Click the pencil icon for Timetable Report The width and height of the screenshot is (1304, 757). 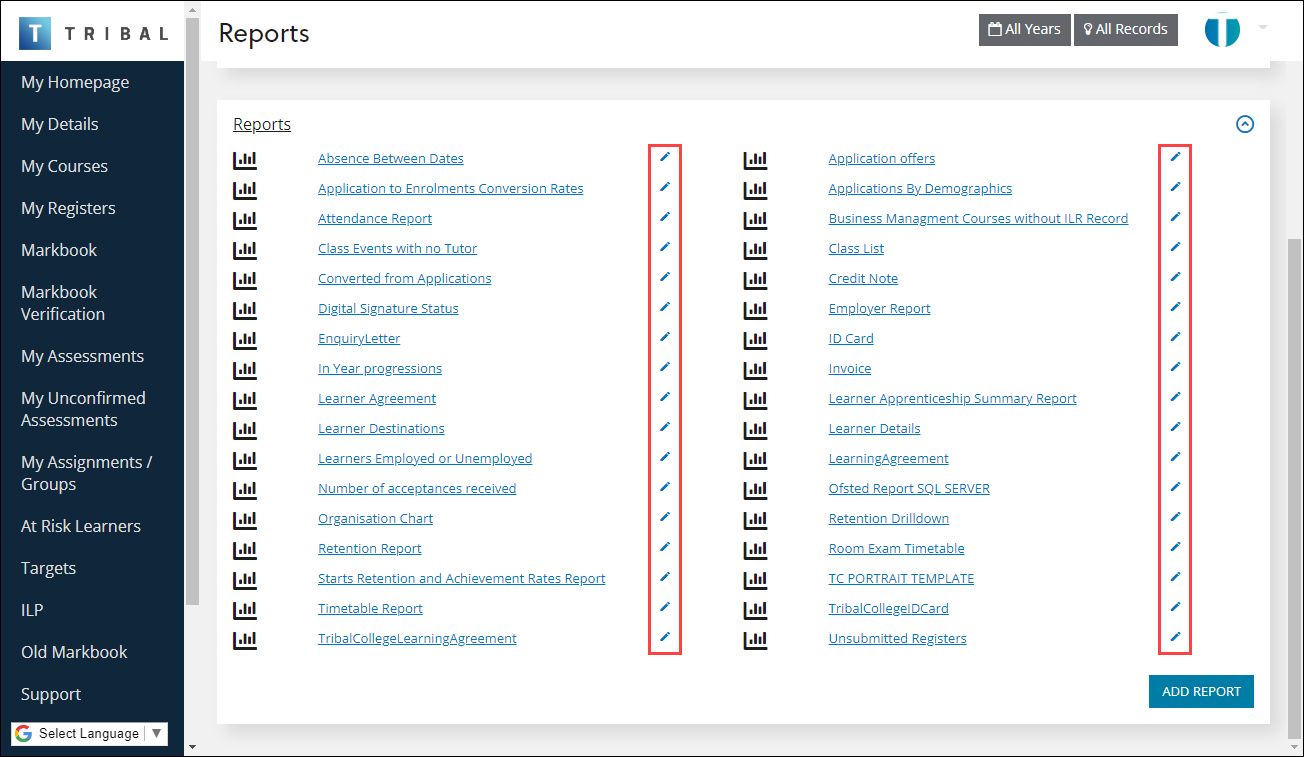(x=665, y=607)
